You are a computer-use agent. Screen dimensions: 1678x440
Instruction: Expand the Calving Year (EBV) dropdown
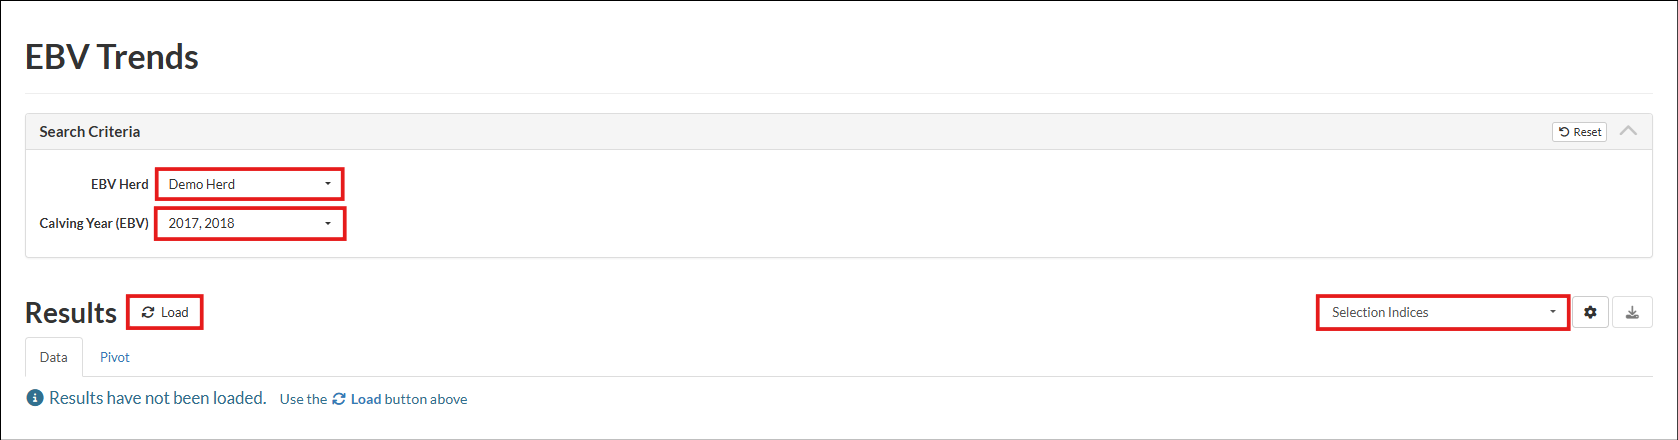pos(250,223)
